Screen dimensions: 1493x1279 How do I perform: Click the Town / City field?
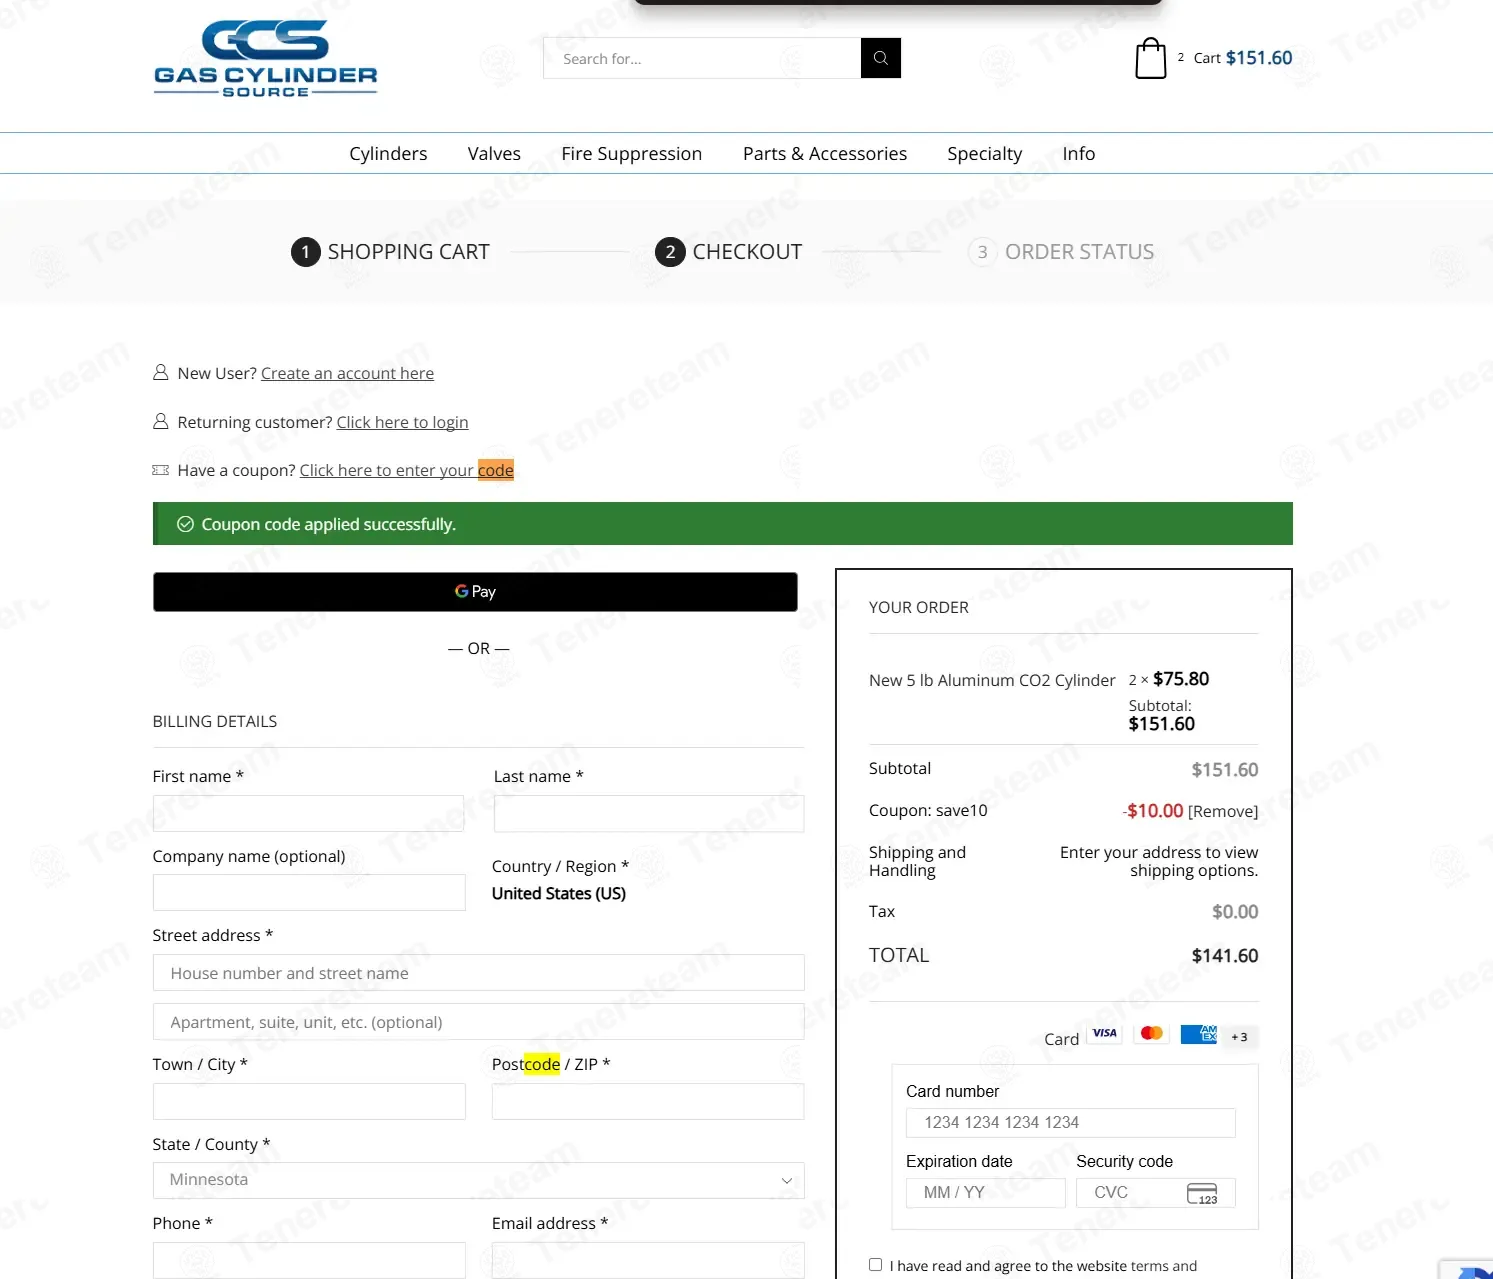pyautogui.click(x=309, y=1101)
